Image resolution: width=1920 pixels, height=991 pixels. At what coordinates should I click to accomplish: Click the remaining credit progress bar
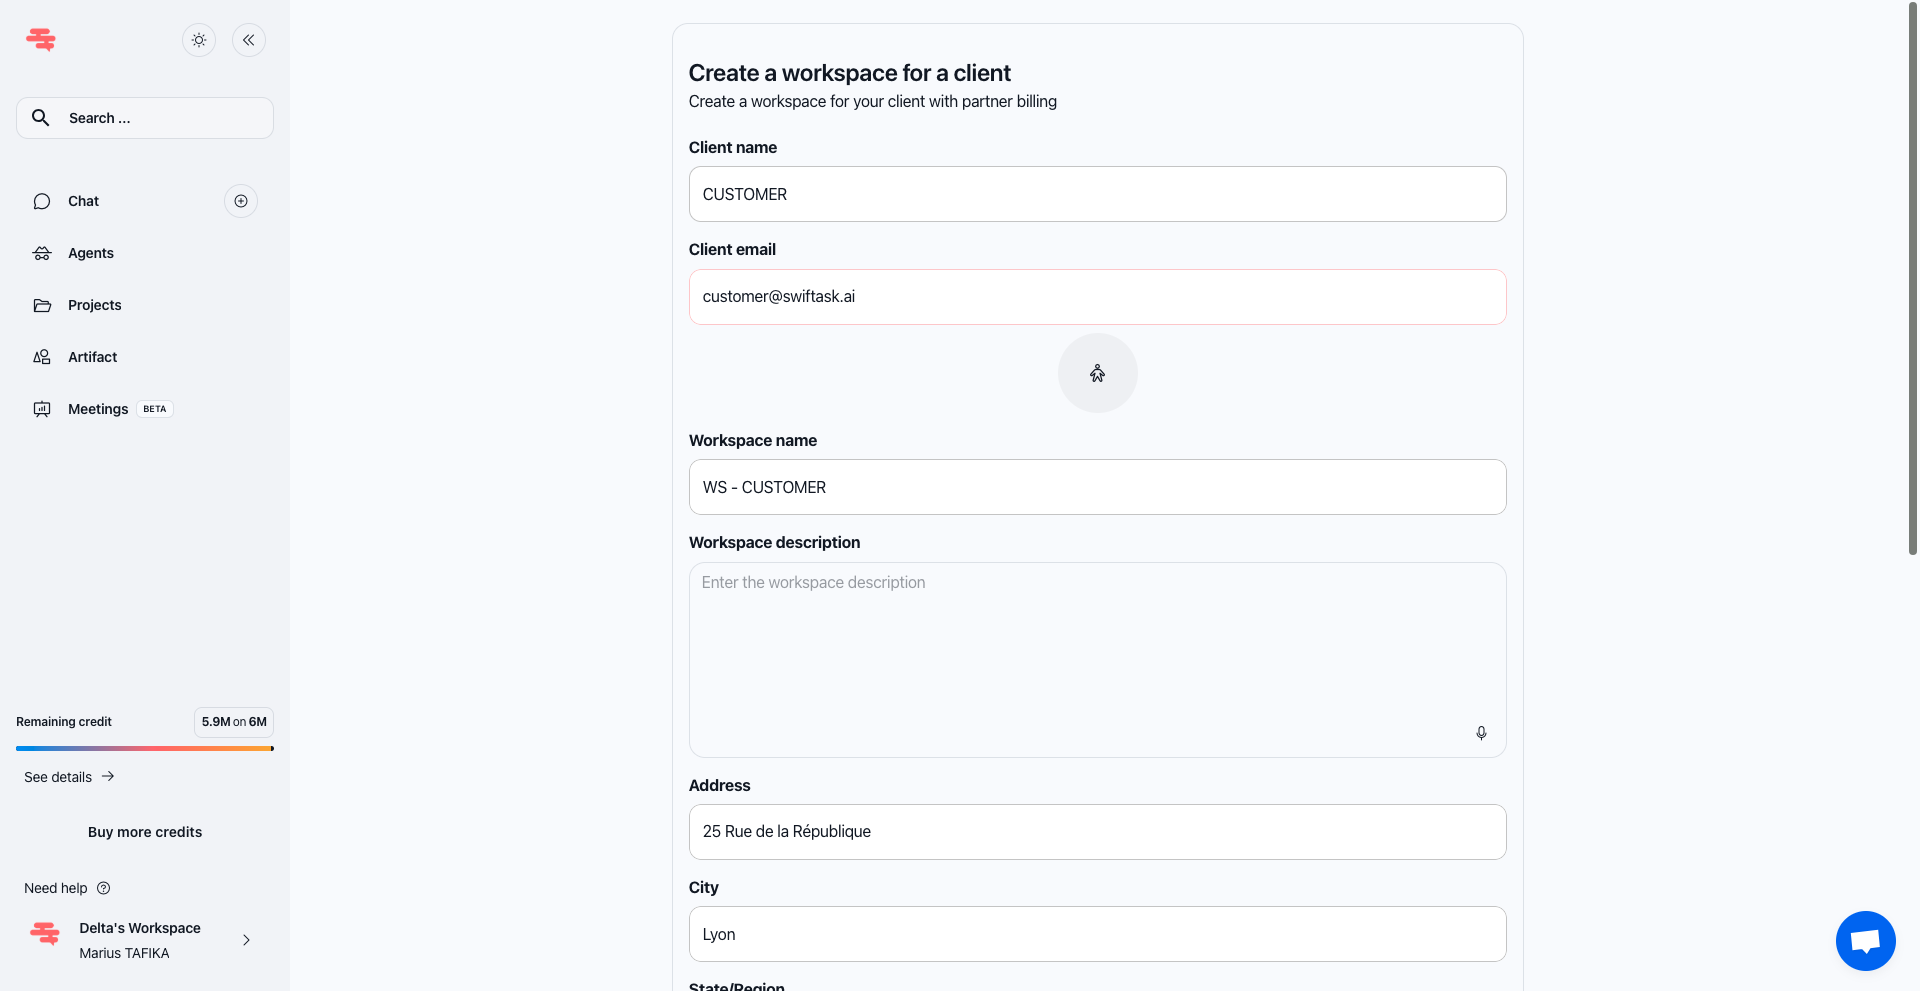[x=144, y=748]
